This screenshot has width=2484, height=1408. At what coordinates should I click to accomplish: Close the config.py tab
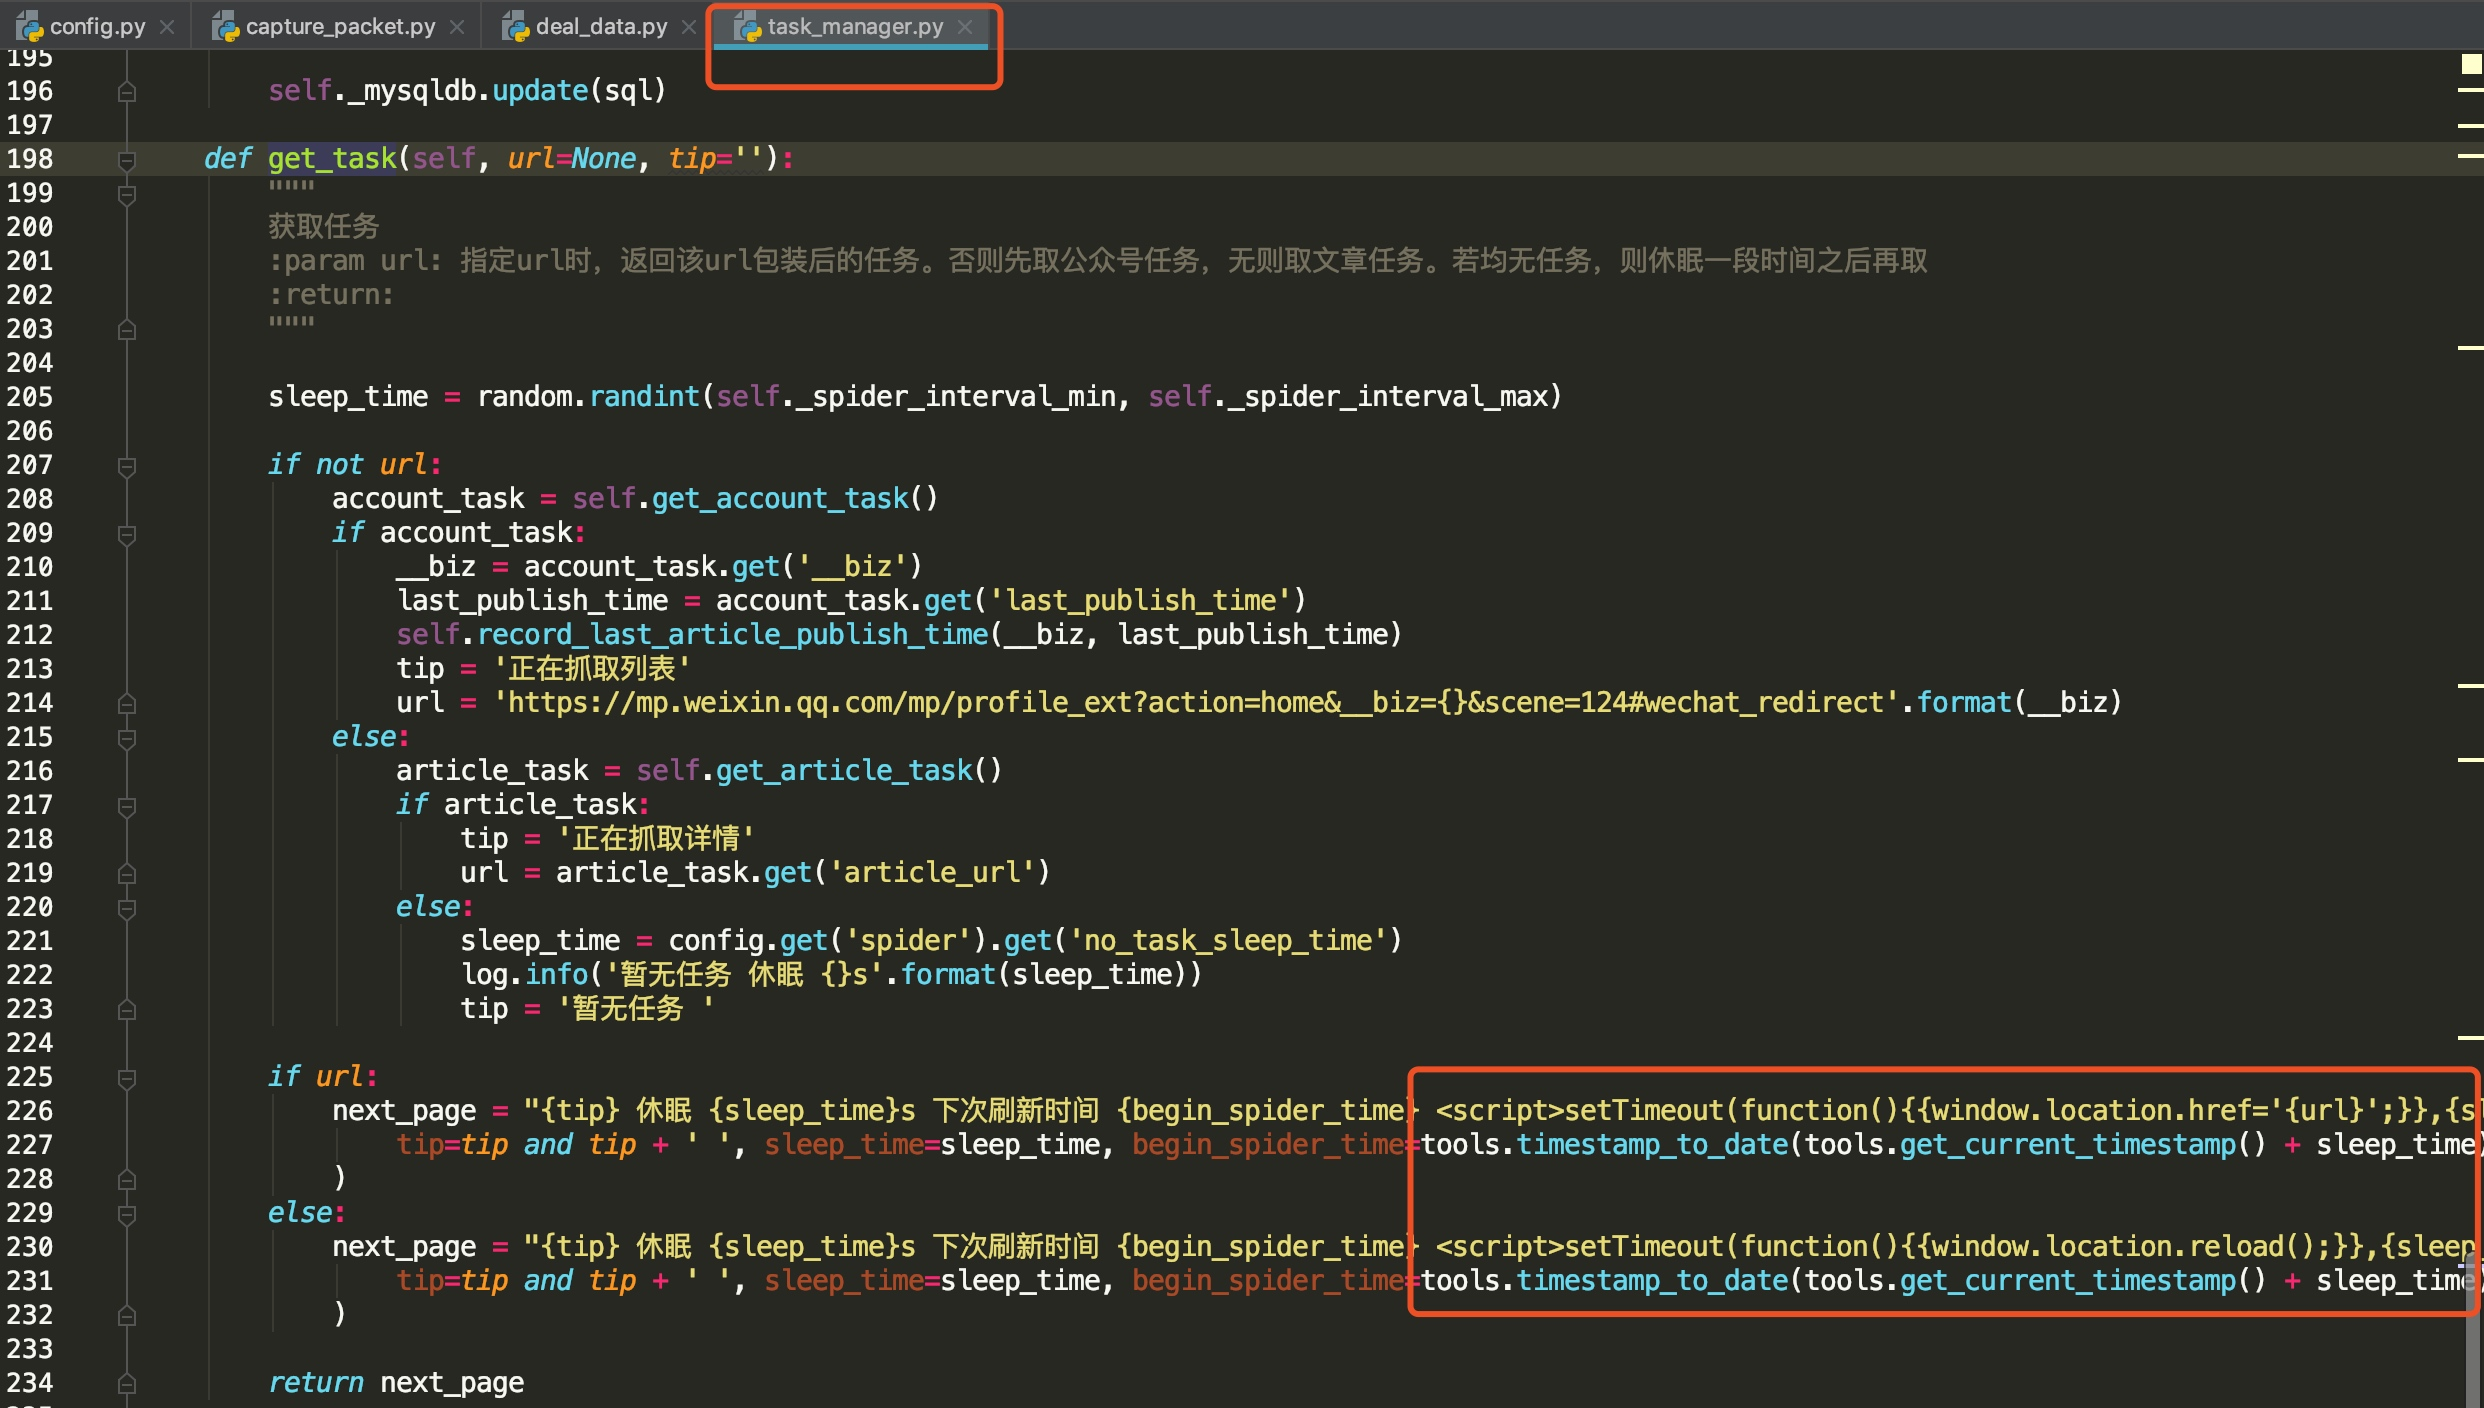(x=167, y=27)
